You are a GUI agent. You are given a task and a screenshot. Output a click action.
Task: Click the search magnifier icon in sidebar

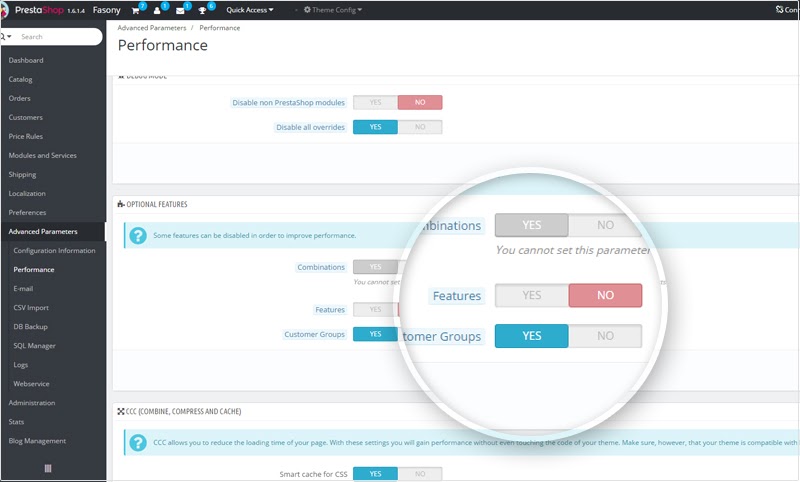[x=5, y=37]
